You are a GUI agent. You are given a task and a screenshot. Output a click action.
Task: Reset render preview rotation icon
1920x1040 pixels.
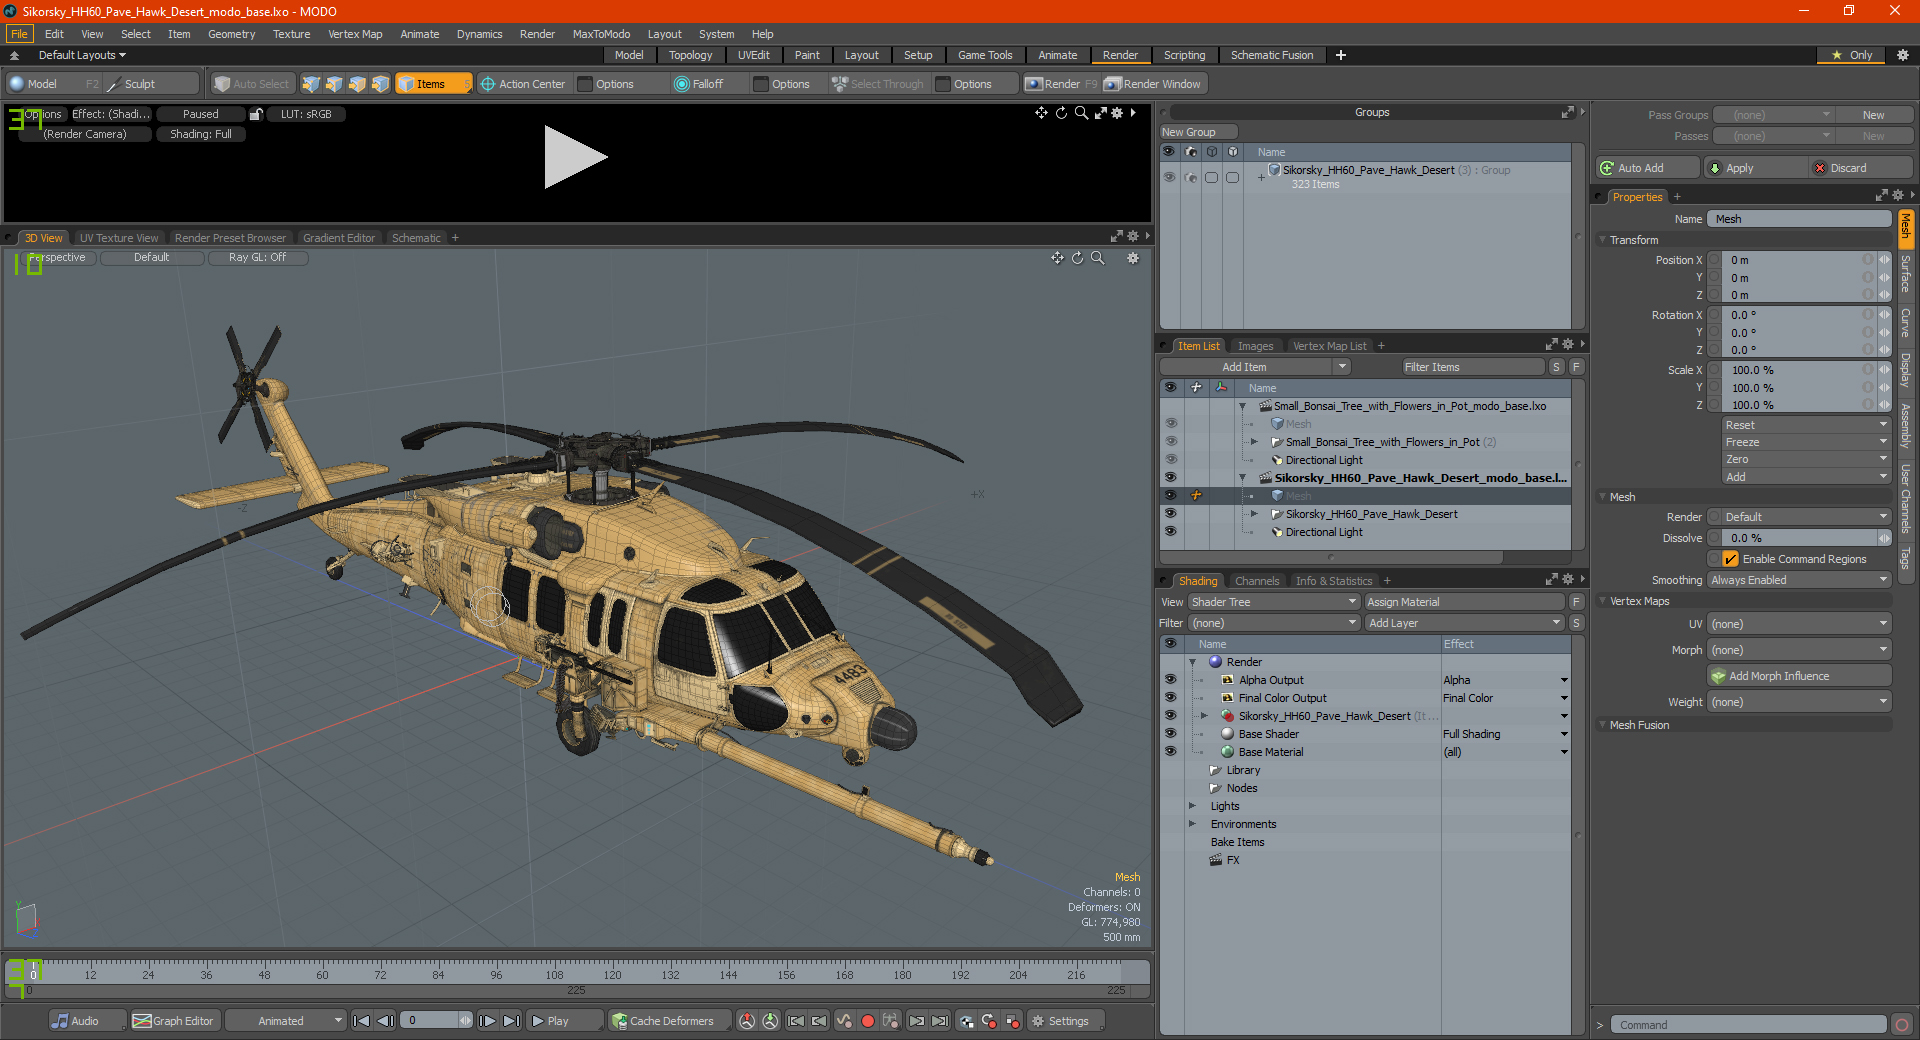coord(1061,113)
